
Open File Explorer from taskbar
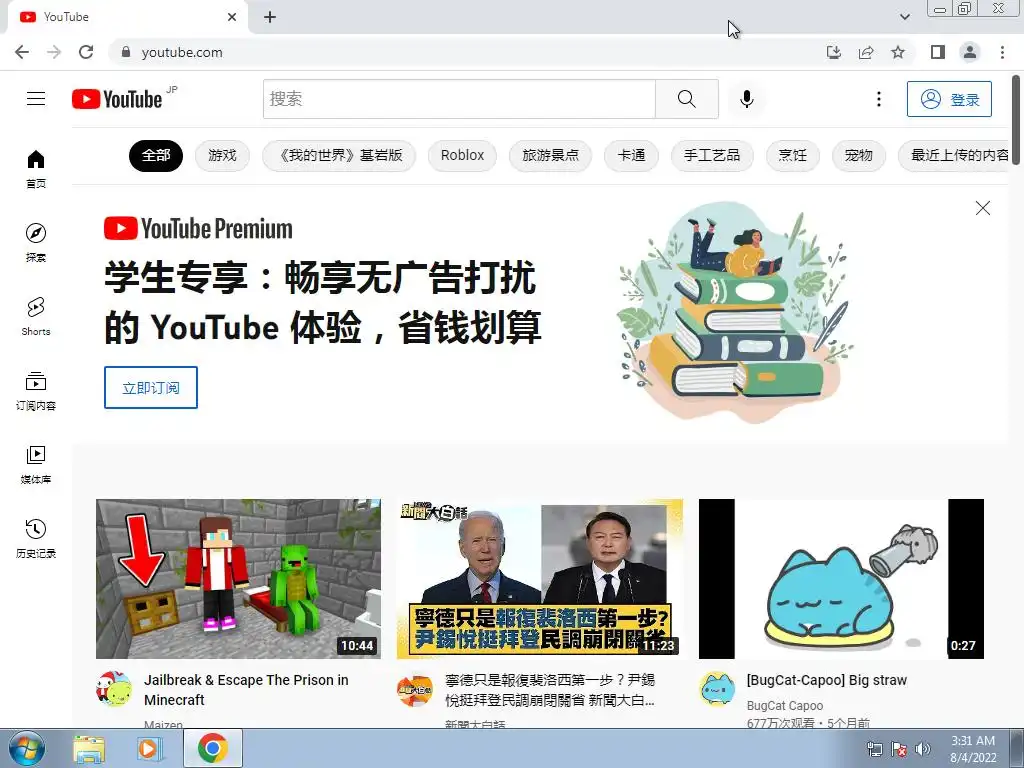pos(89,748)
